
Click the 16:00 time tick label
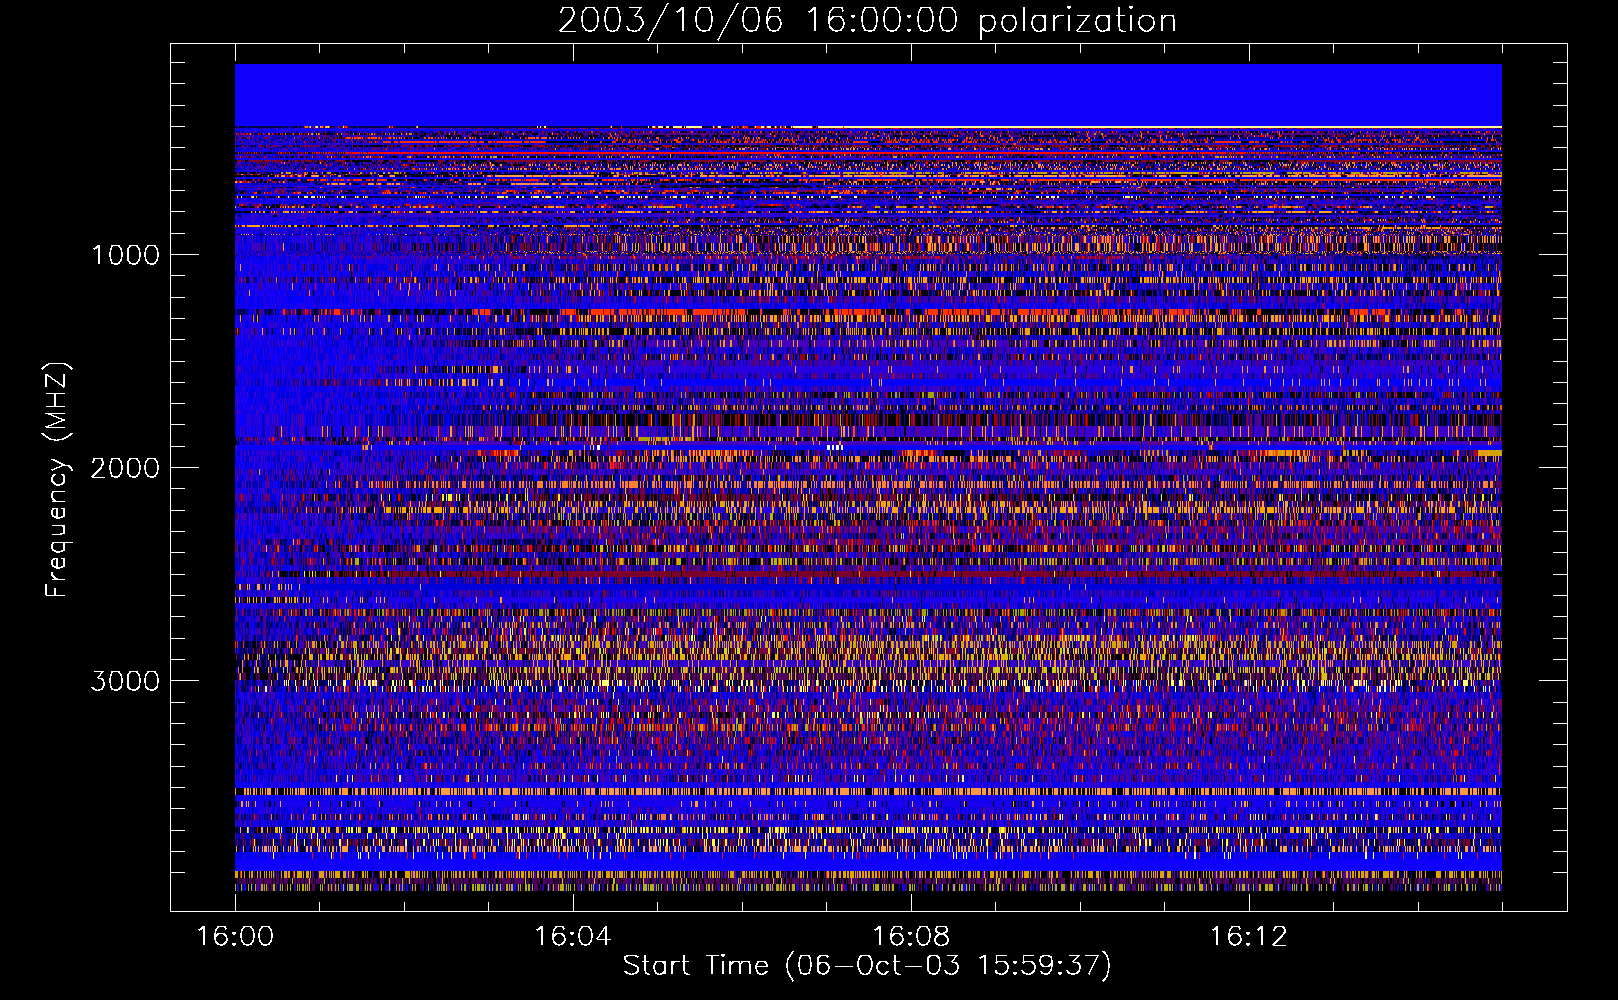pos(235,937)
